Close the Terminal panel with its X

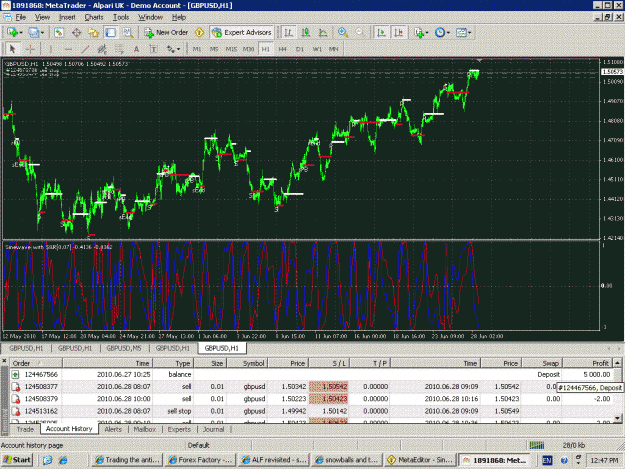[x=4, y=361]
